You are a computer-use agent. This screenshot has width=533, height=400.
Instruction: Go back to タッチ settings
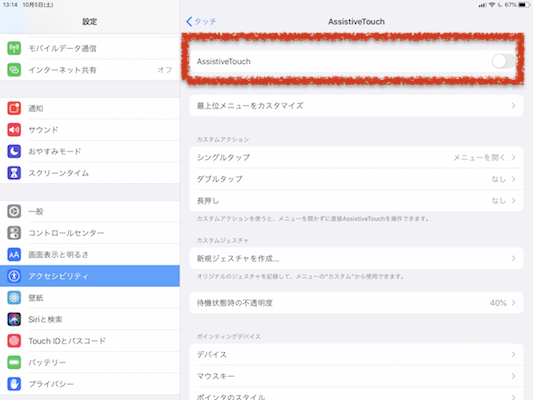[201, 21]
